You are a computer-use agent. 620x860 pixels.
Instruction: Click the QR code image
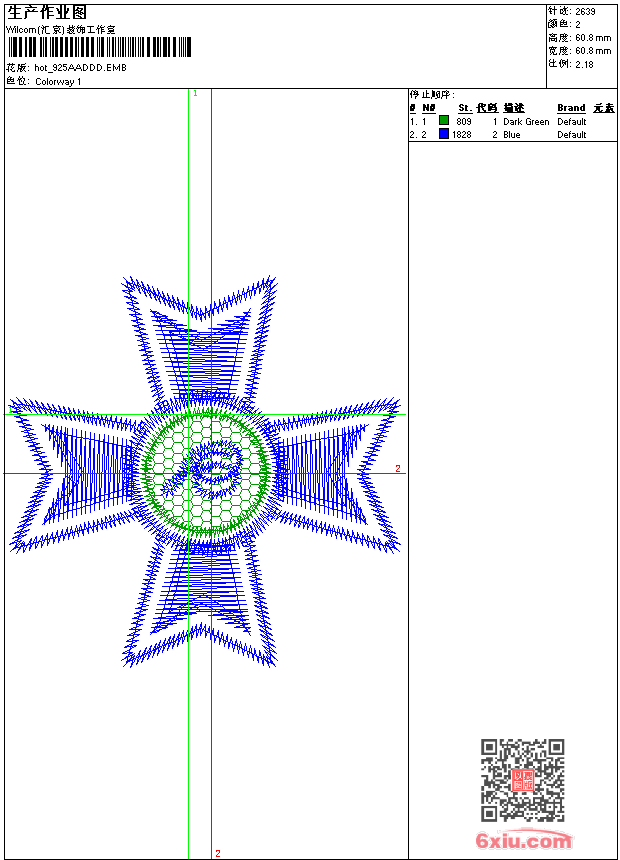point(522,780)
